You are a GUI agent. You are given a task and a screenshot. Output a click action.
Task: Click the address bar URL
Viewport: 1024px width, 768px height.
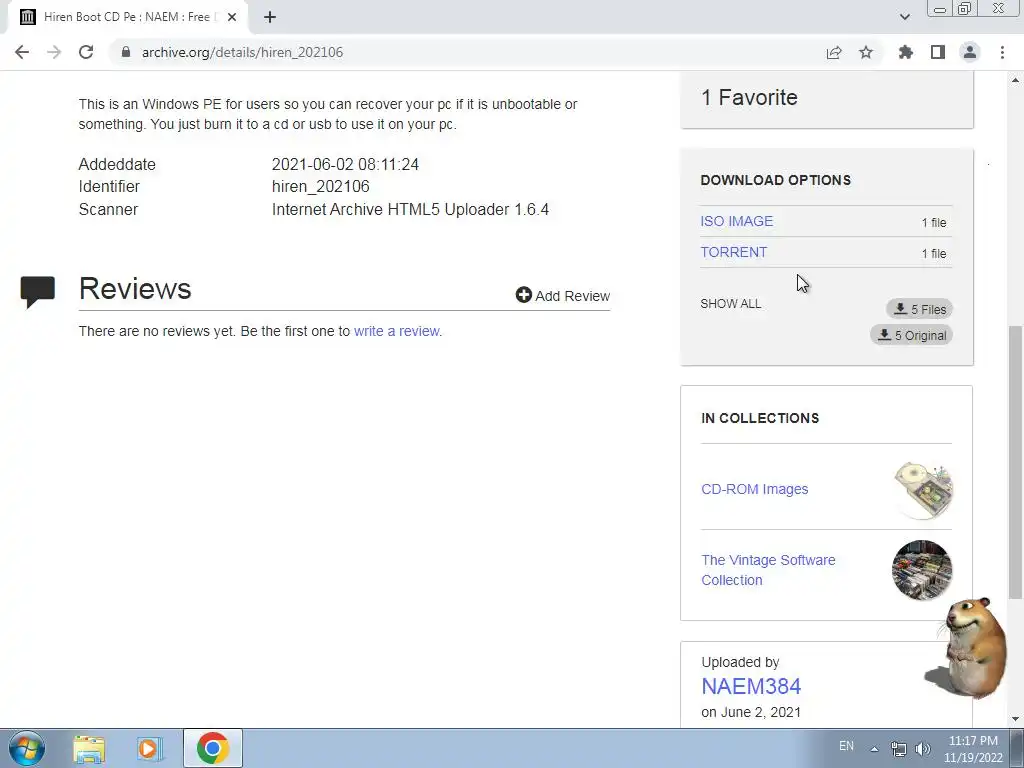[x=242, y=52]
